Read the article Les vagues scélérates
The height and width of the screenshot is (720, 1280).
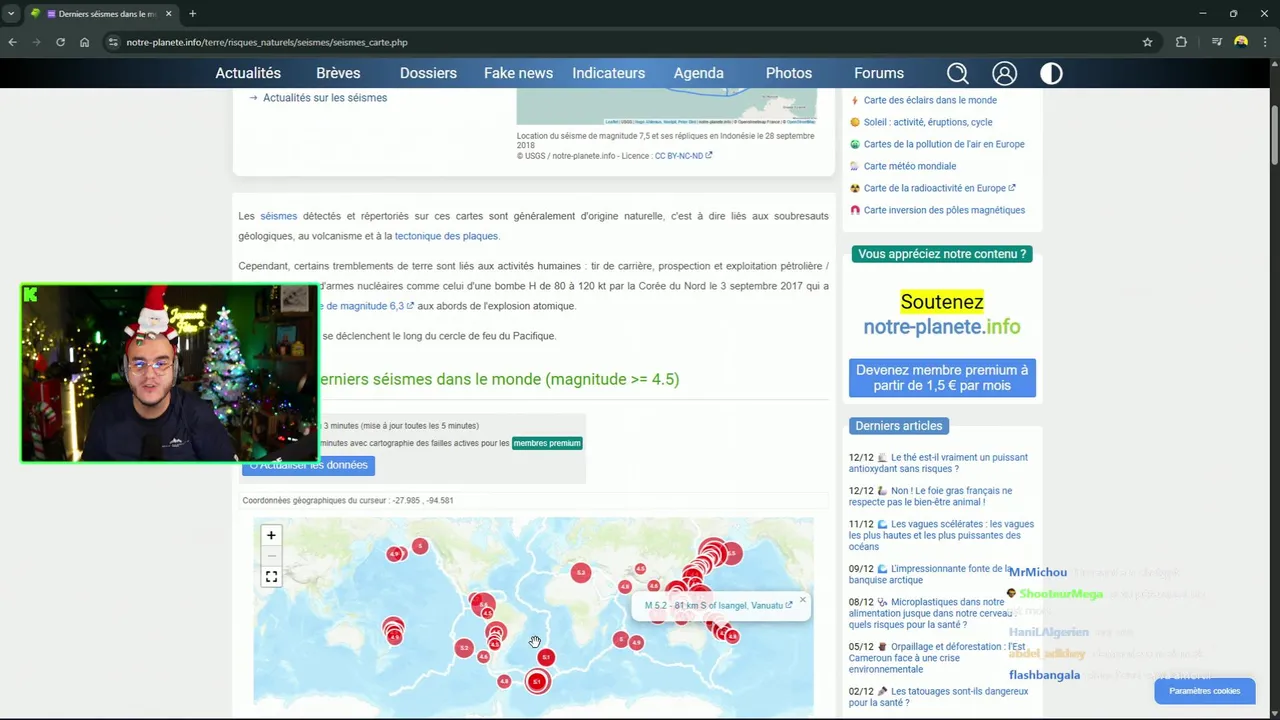pyautogui.click(x=941, y=535)
